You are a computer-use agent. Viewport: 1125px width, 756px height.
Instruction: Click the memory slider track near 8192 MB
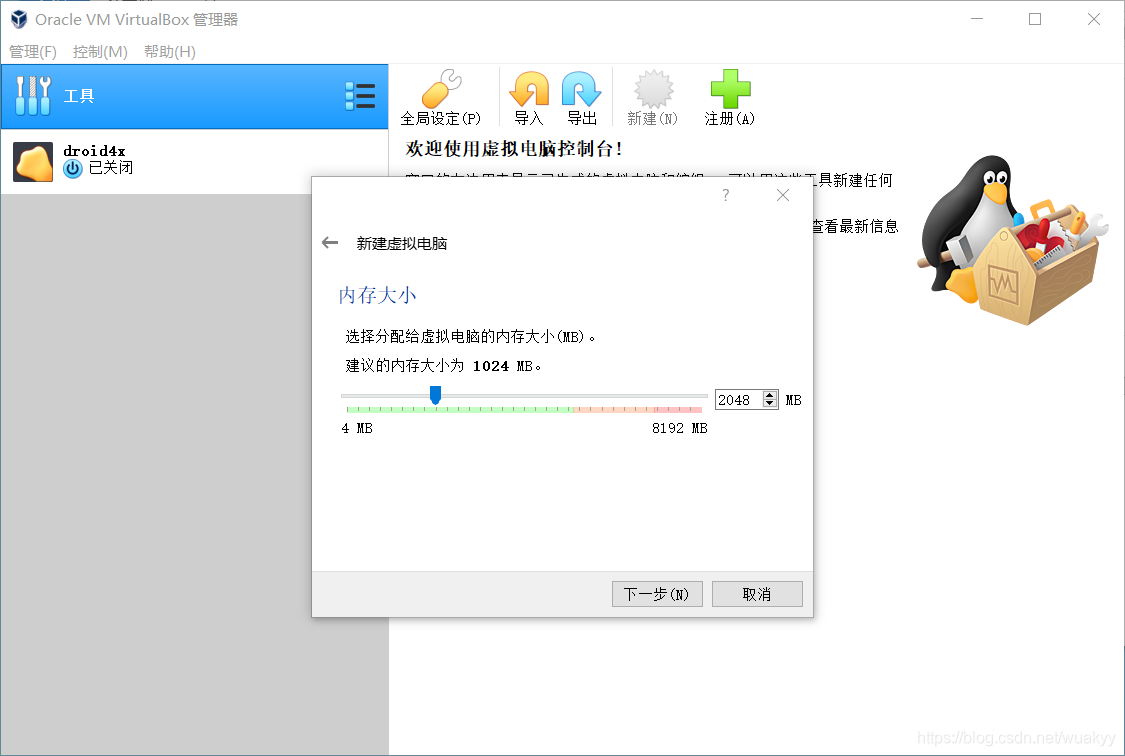click(703, 396)
